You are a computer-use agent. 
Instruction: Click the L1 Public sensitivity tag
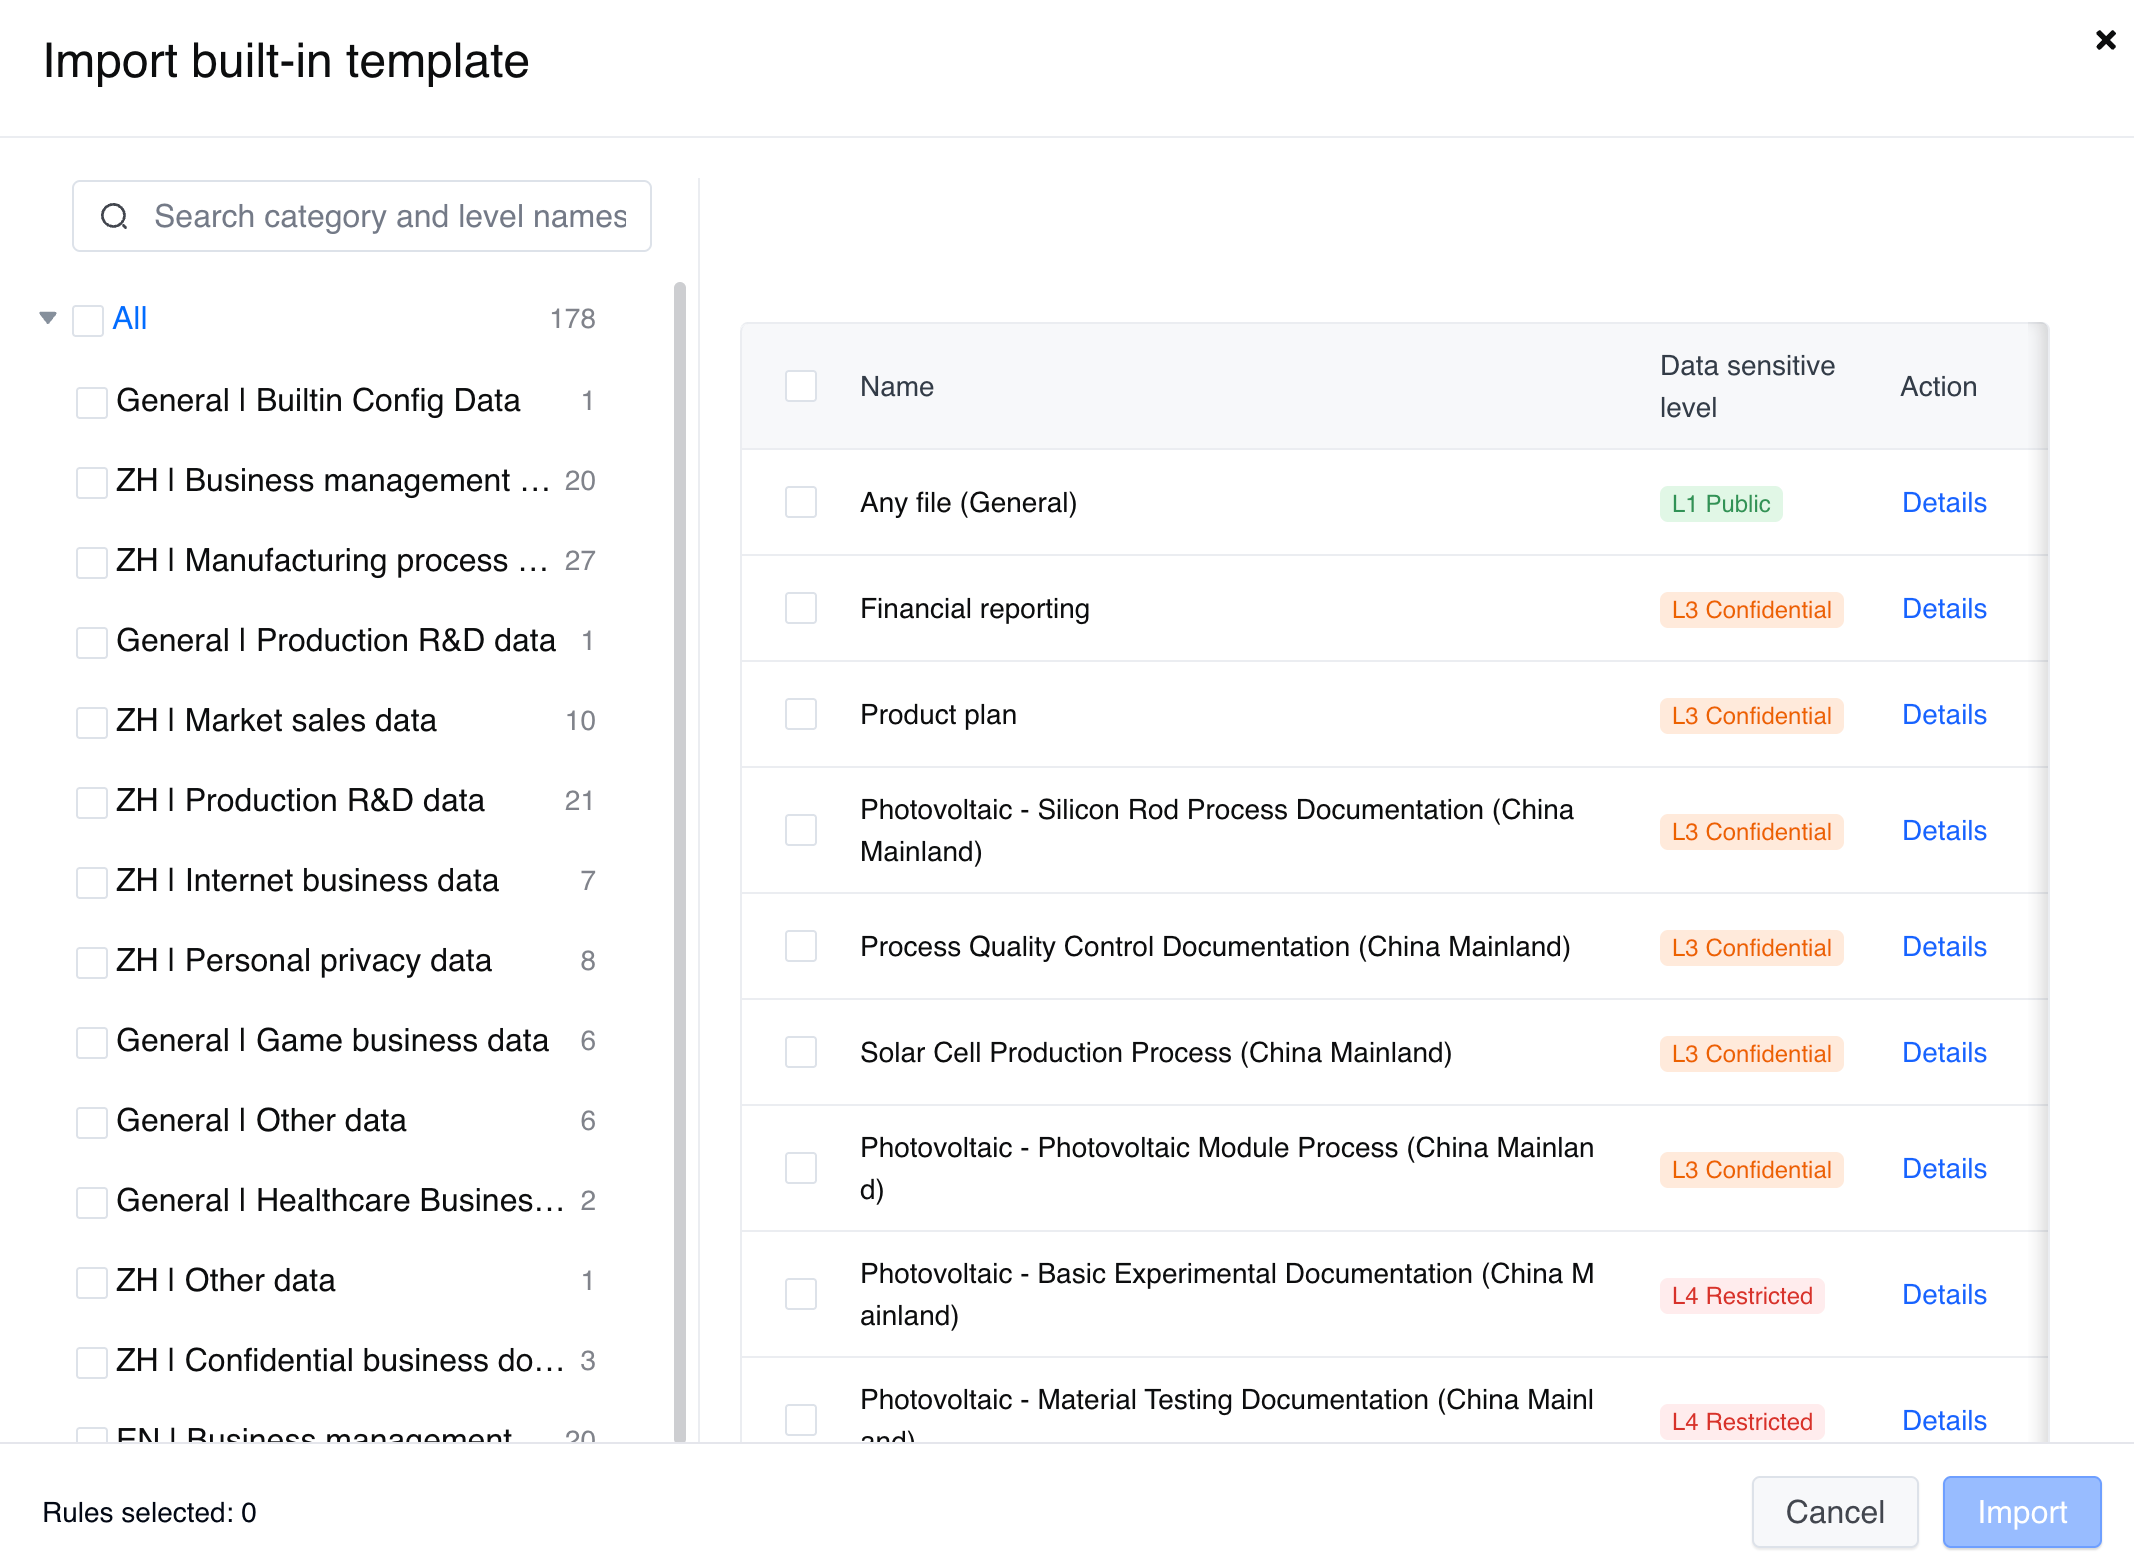point(1720,503)
